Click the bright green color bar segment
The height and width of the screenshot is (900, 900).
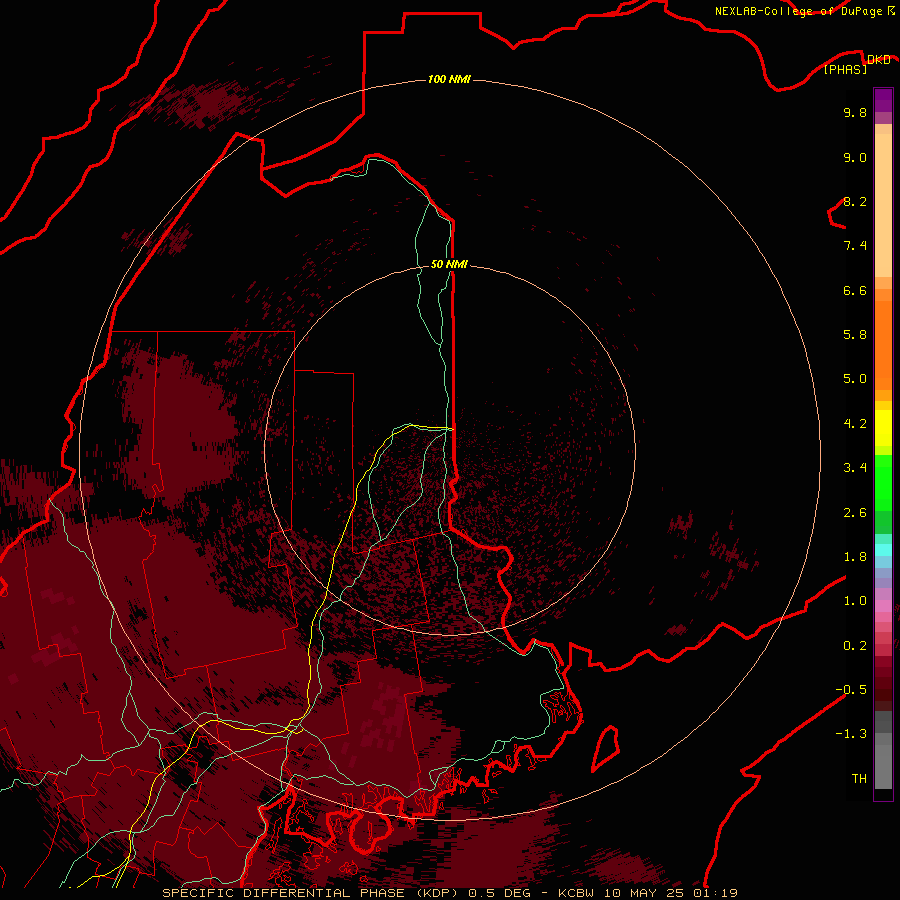point(883,482)
